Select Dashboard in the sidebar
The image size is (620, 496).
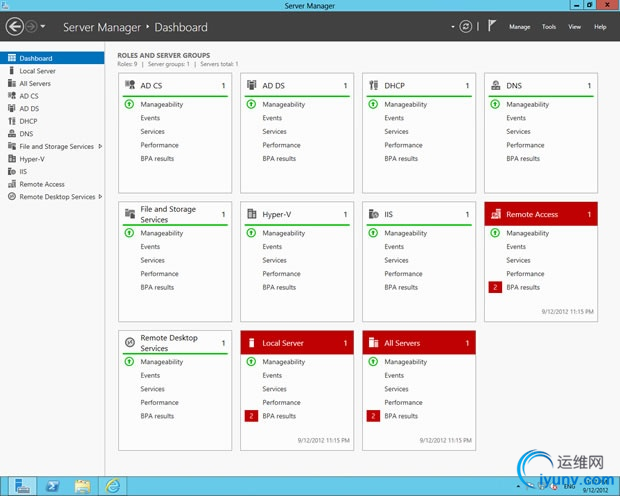[x=52, y=58]
